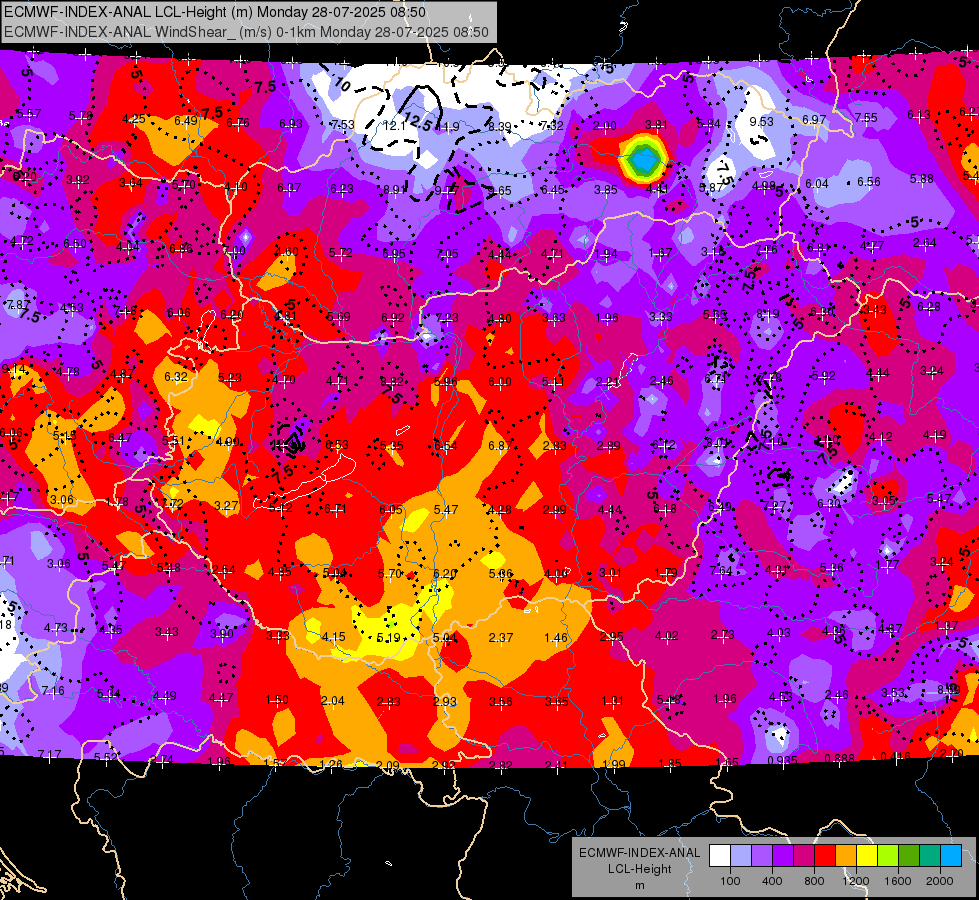Click the wind shear value '3.01'

610,573
